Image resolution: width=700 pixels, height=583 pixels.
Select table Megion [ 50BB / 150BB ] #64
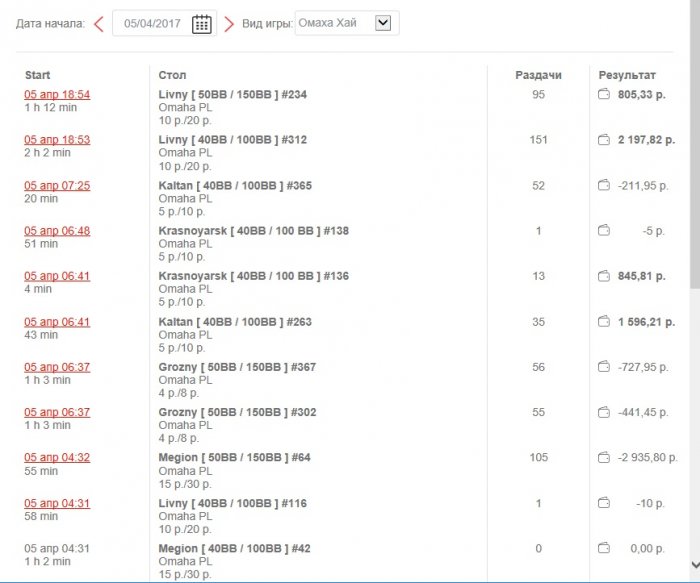click(x=234, y=458)
